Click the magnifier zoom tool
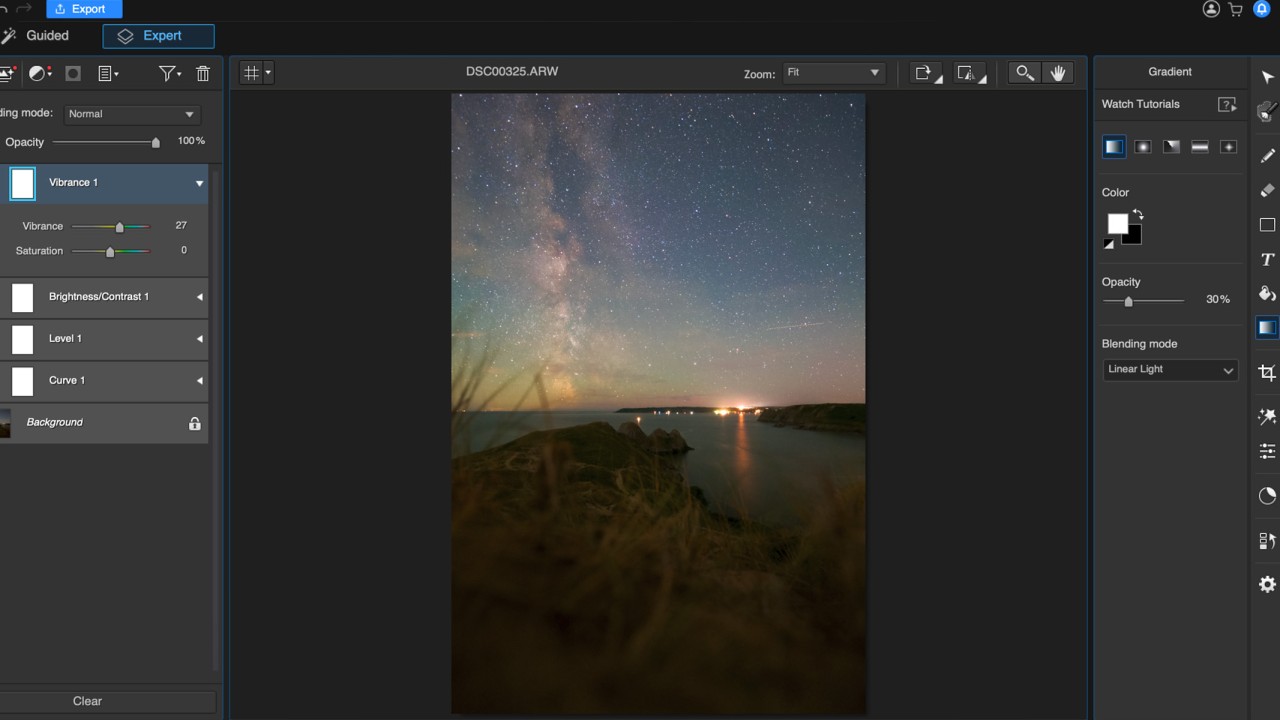 tap(1024, 73)
